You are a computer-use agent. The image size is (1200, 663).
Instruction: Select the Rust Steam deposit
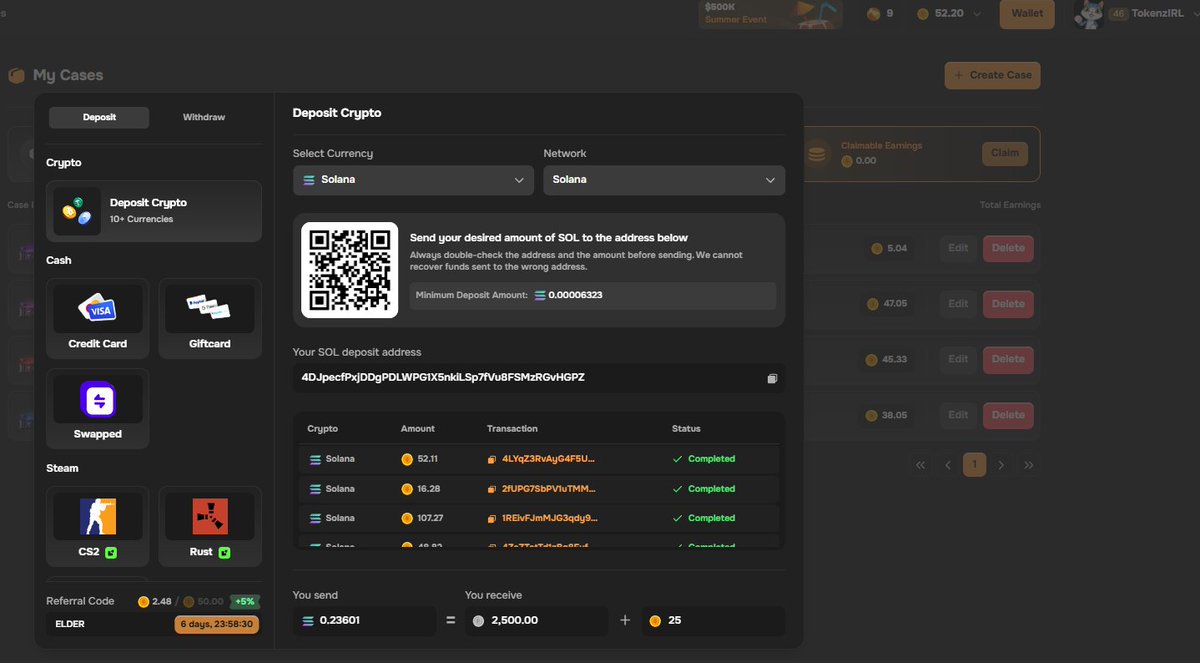pos(210,526)
